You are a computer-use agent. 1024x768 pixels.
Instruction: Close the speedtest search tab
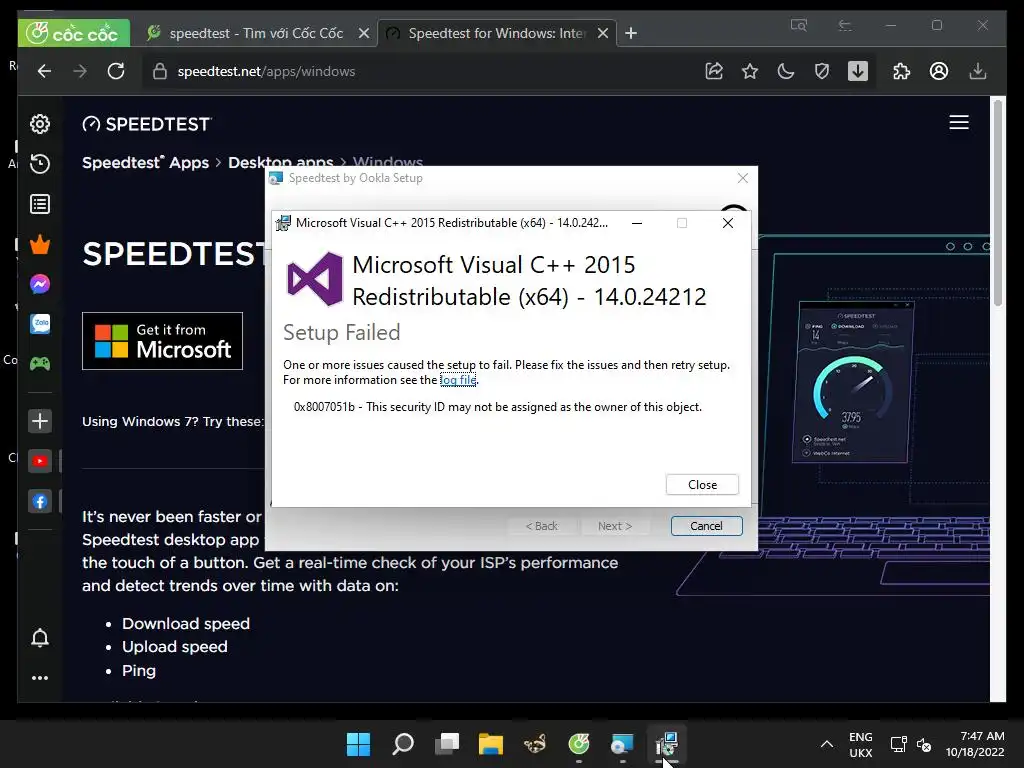(364, 33)
